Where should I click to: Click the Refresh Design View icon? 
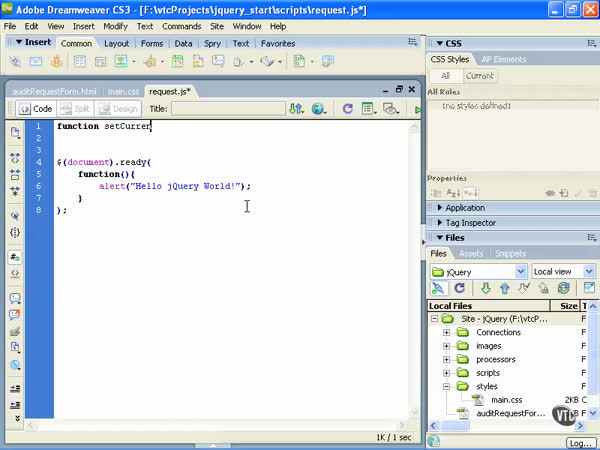(347, 109)
